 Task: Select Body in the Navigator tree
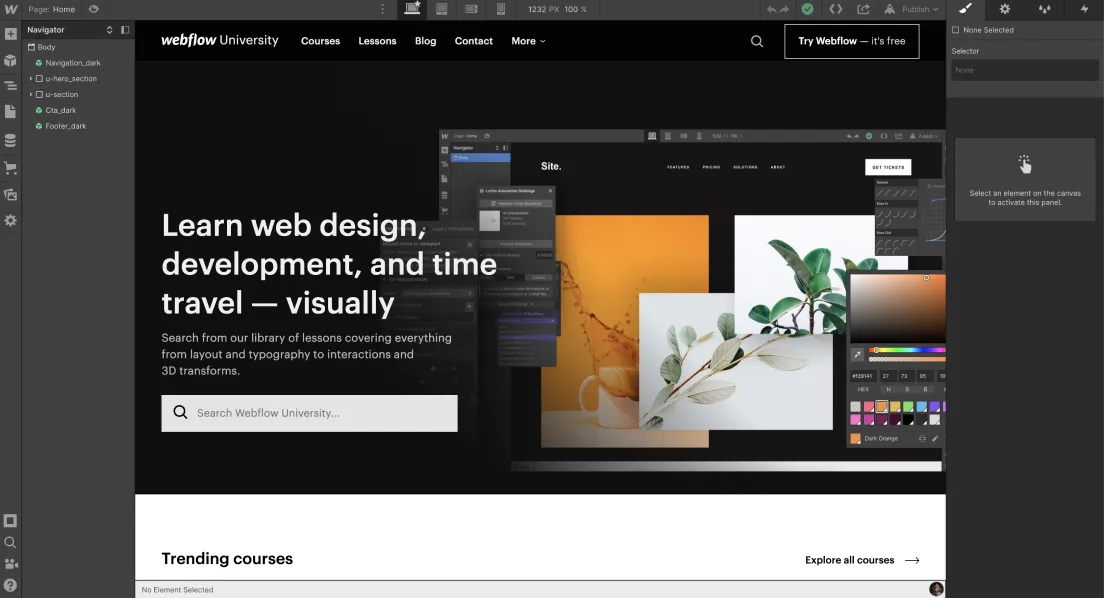(46, 47)
